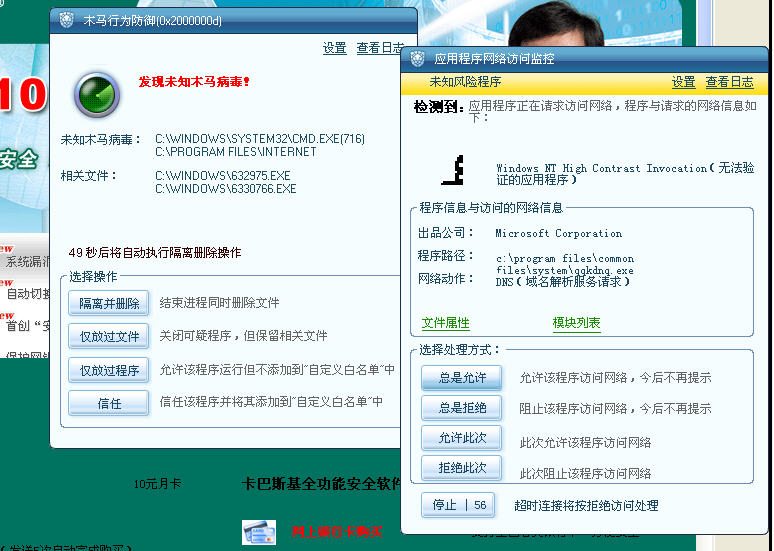
Task: Click the shield icon in Trojan defense title bar
Action: tap(67, 20)
